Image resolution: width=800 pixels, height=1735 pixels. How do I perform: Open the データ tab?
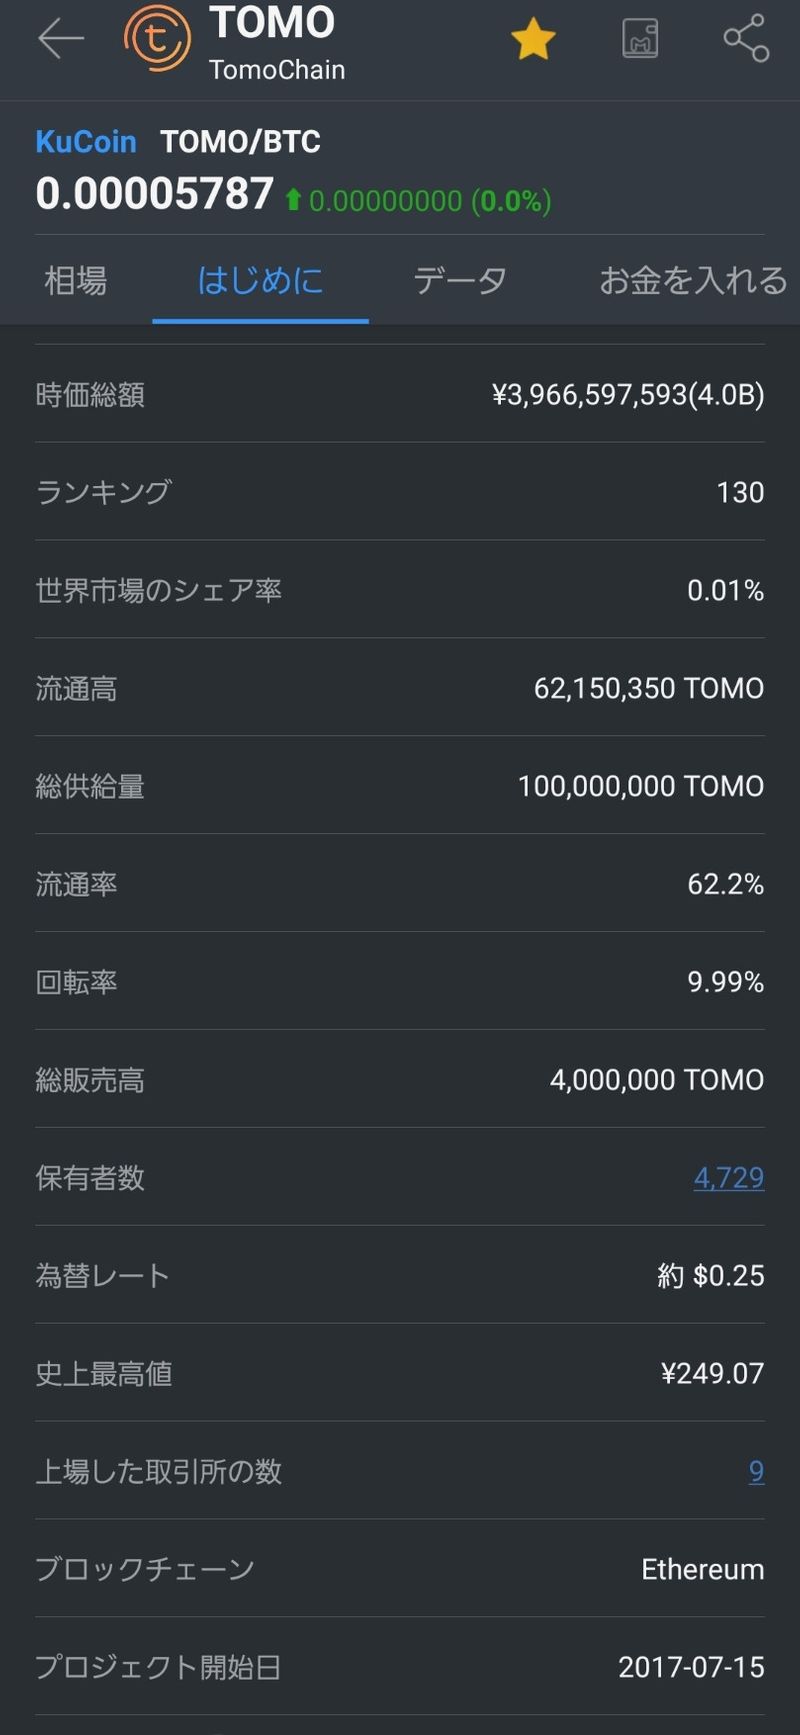[460, 281]
